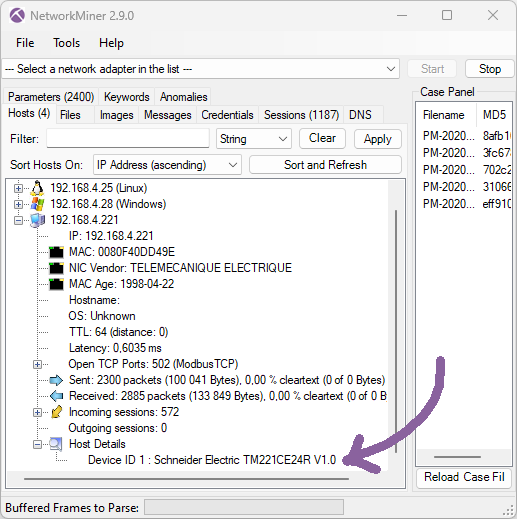
Task: Switch to the Parameters (2400) tab
Action: coord(51,97)
